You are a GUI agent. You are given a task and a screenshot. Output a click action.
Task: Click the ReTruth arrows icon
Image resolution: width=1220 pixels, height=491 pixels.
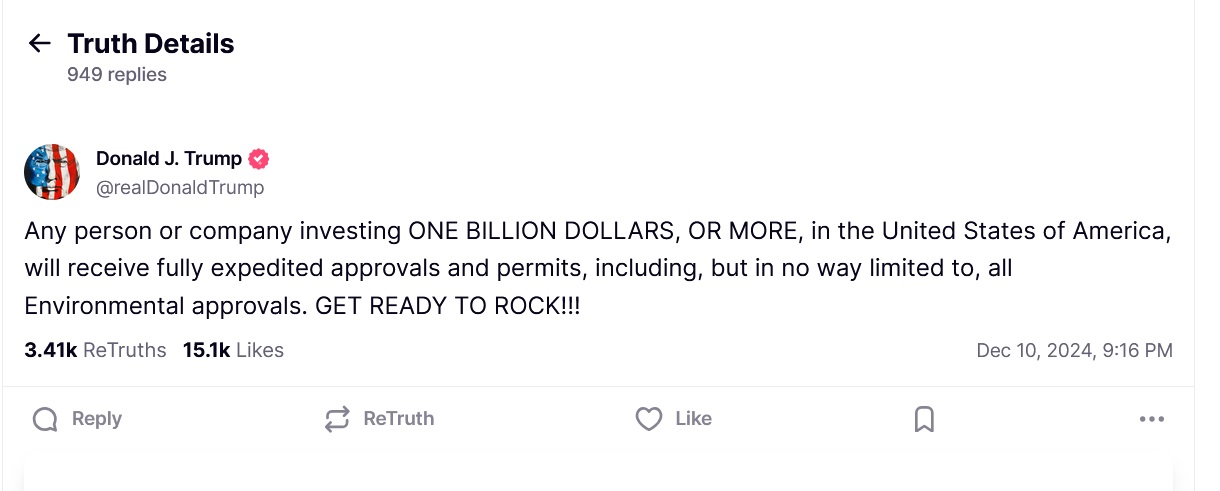(338, 419)
